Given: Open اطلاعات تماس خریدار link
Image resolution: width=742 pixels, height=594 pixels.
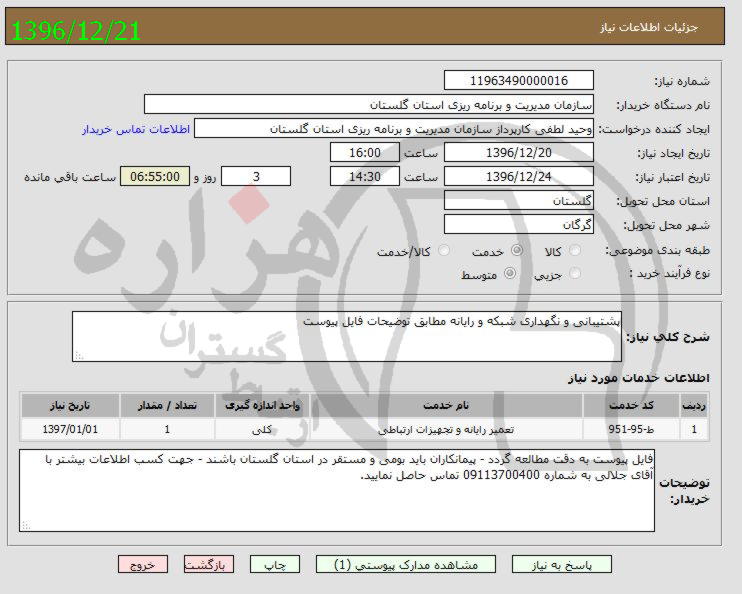Looking at the screenshot, I should click(136, 129).
